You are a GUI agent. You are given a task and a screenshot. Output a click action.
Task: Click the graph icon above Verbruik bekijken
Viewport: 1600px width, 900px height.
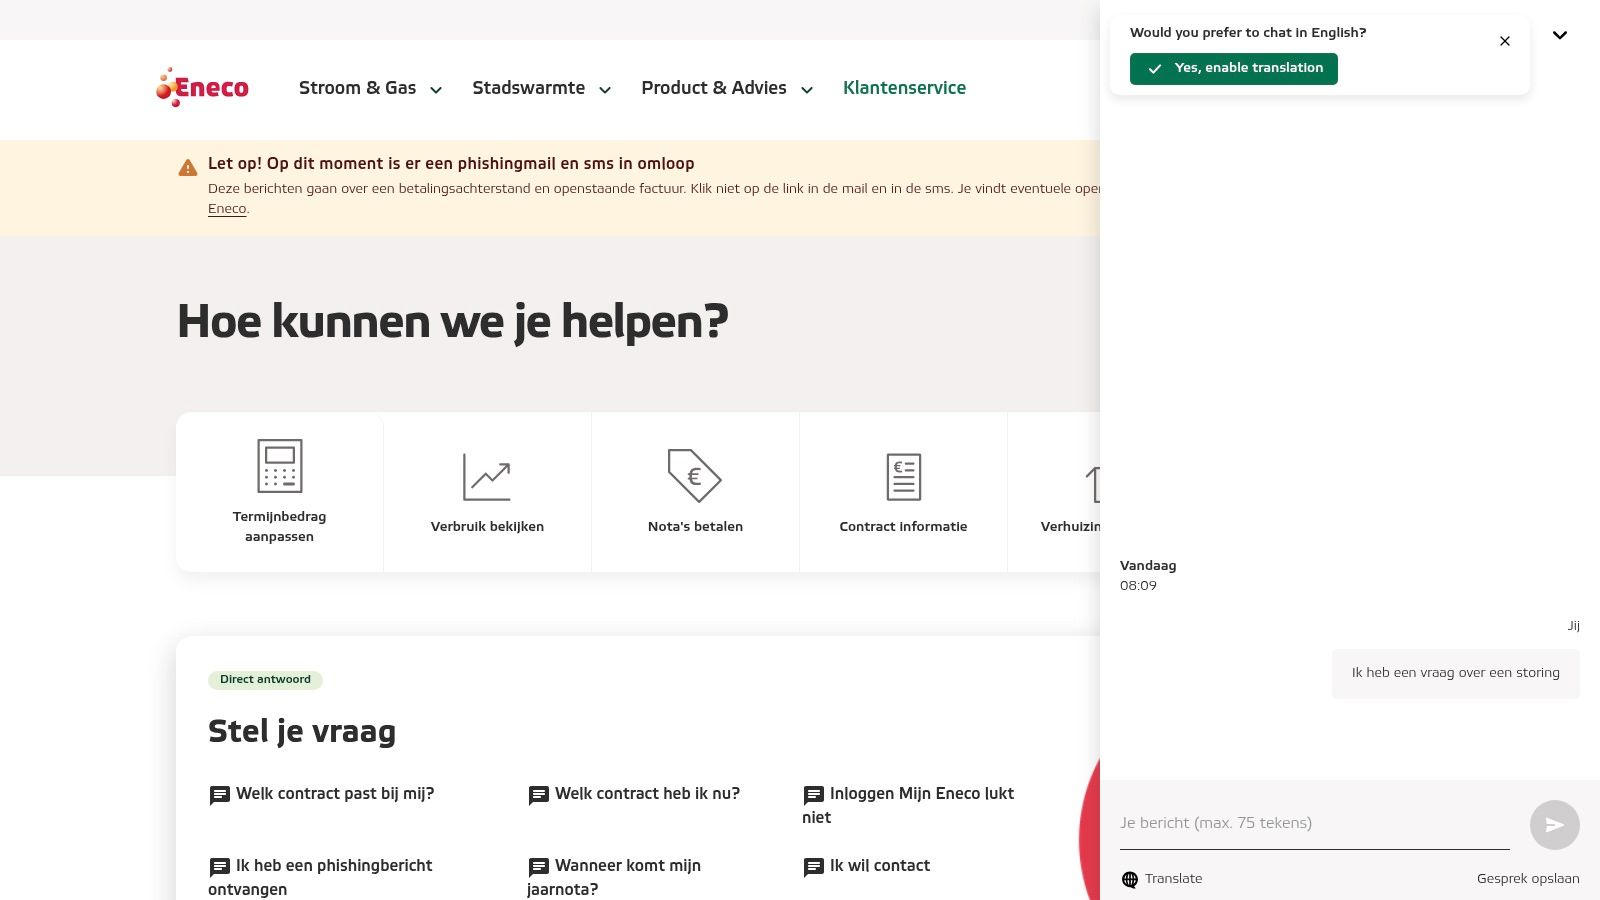(487, 476)
